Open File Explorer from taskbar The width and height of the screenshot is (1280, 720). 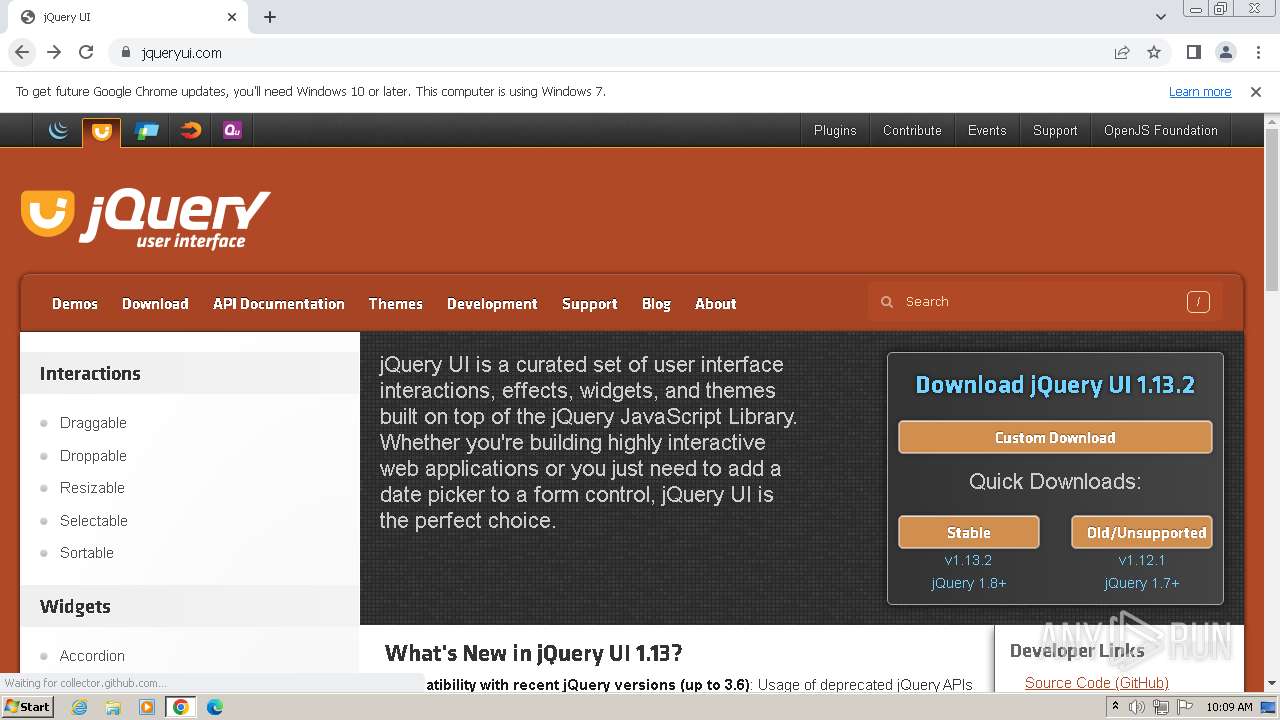113,707
